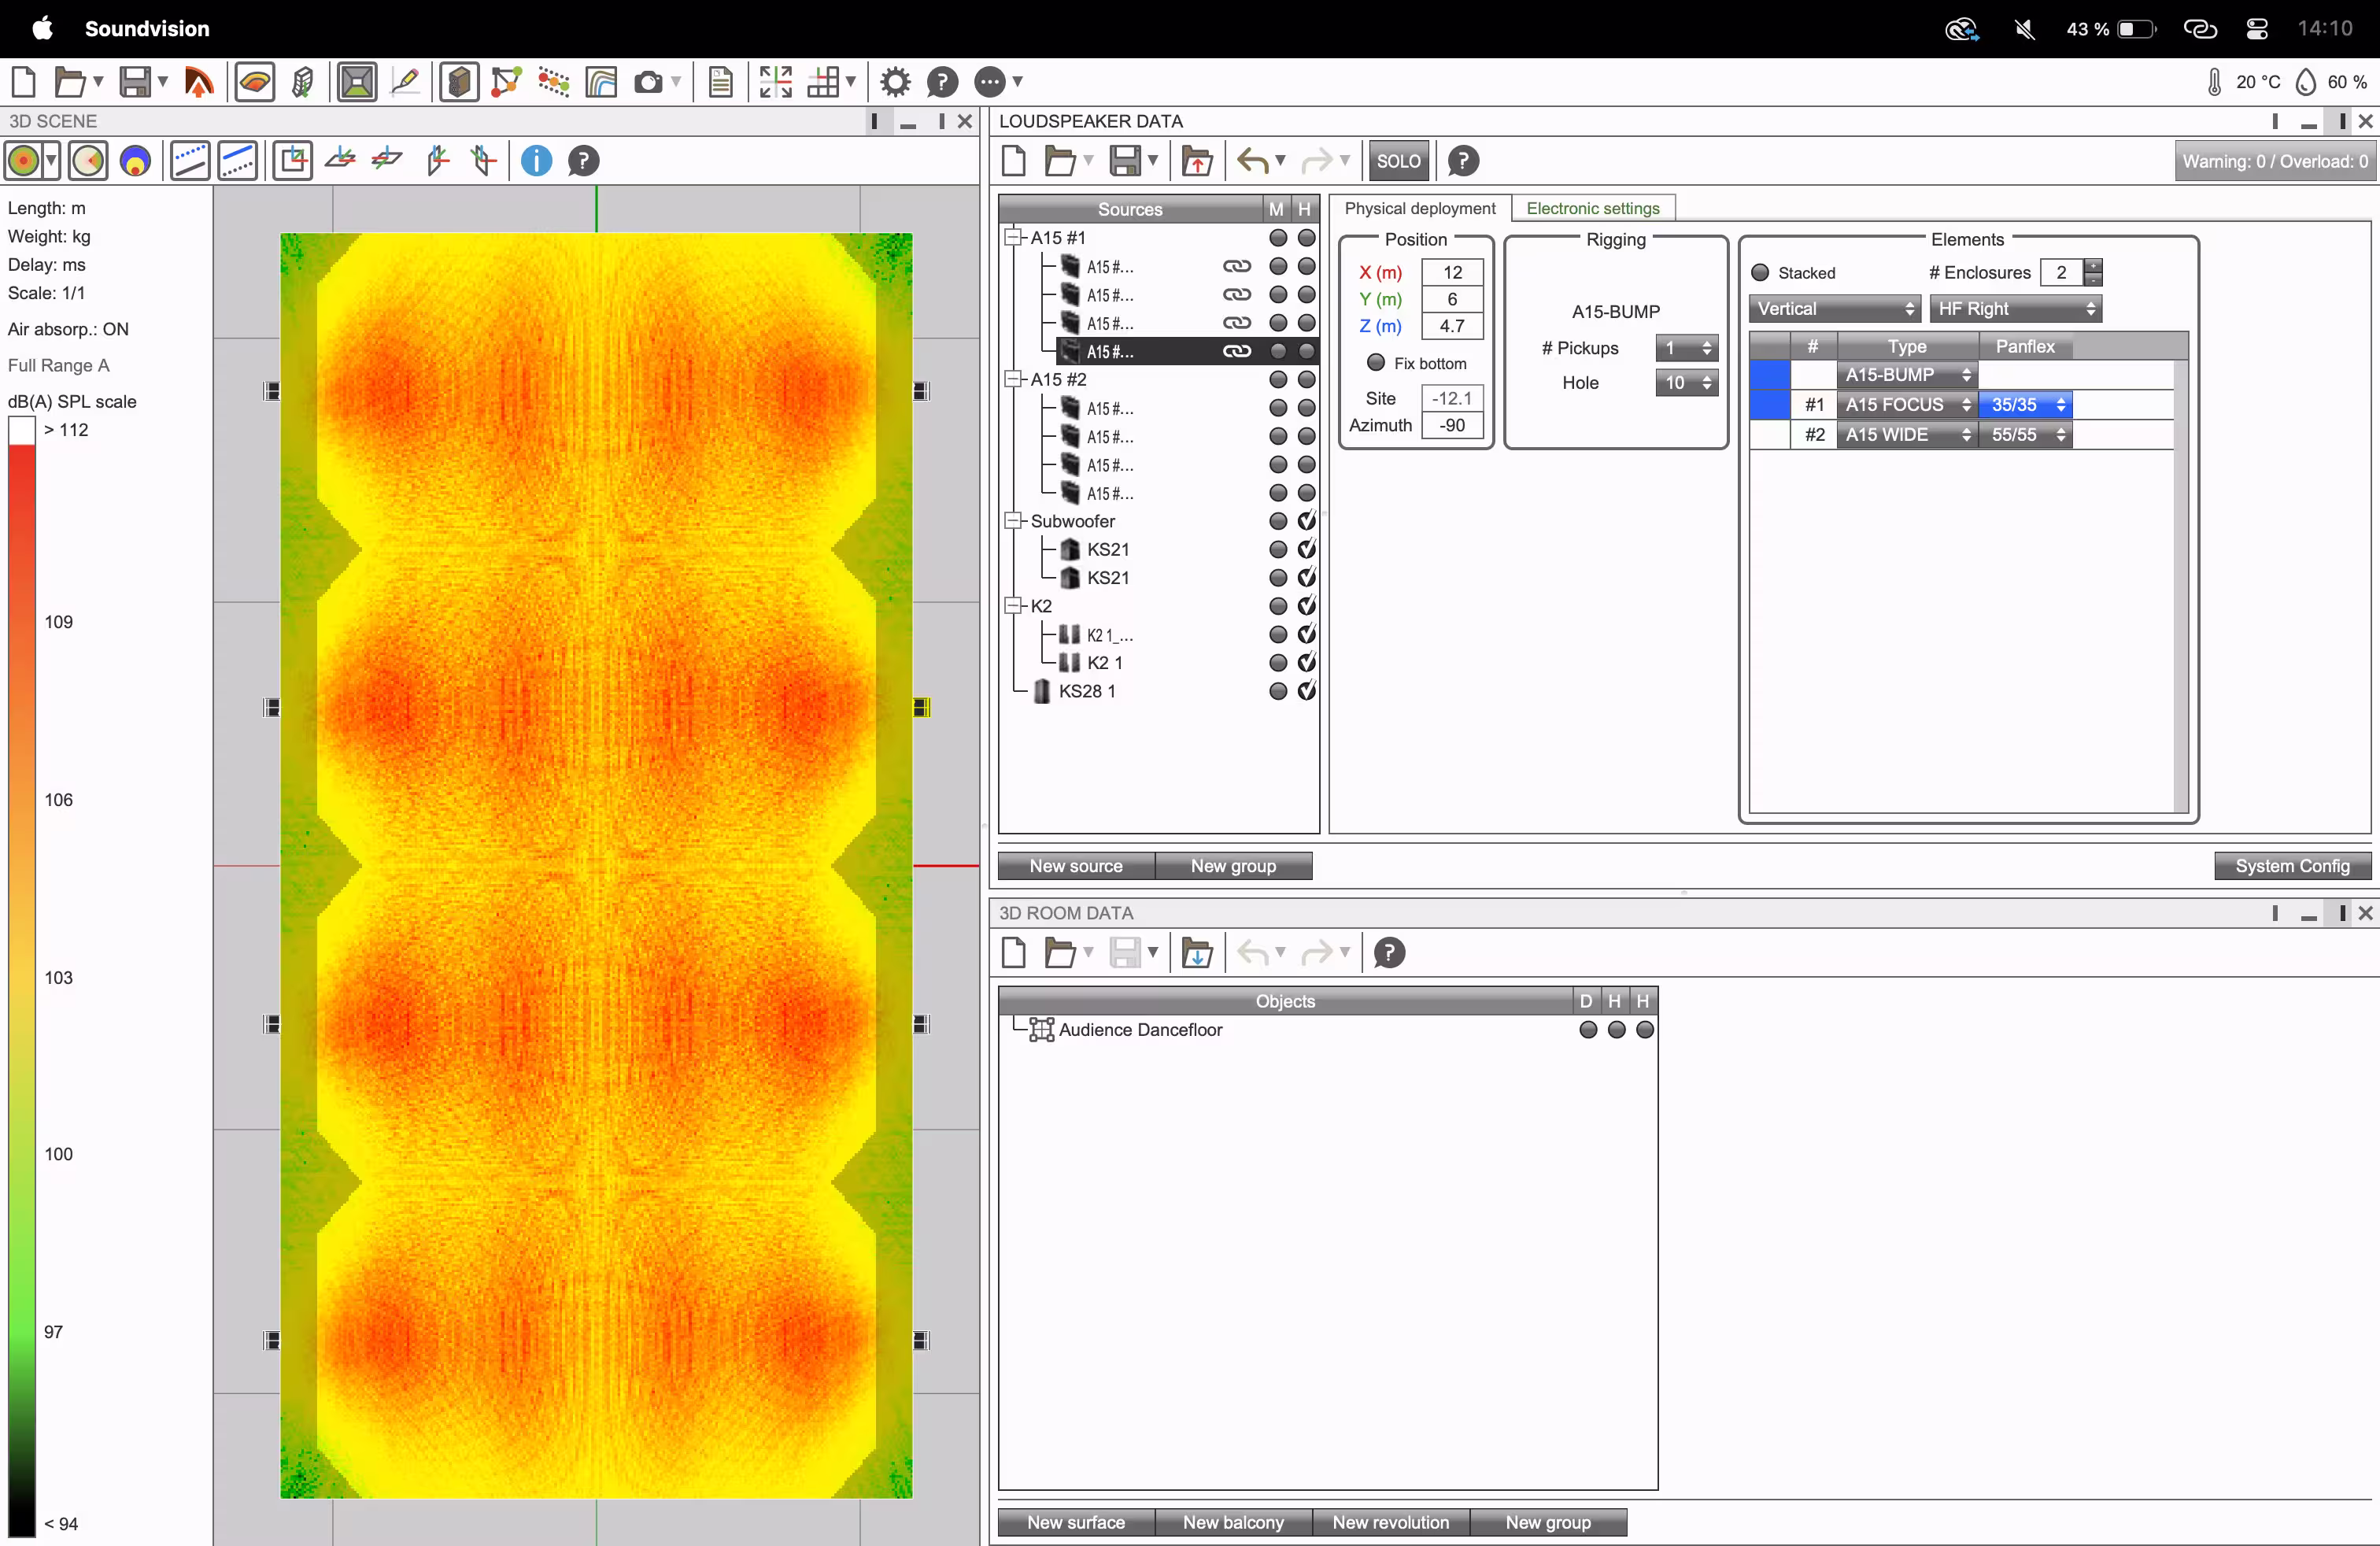The height and width of the screenshot is (1546, 2380).
Task: Open the settings gear in main toolbar
Action: click(895, 82)
